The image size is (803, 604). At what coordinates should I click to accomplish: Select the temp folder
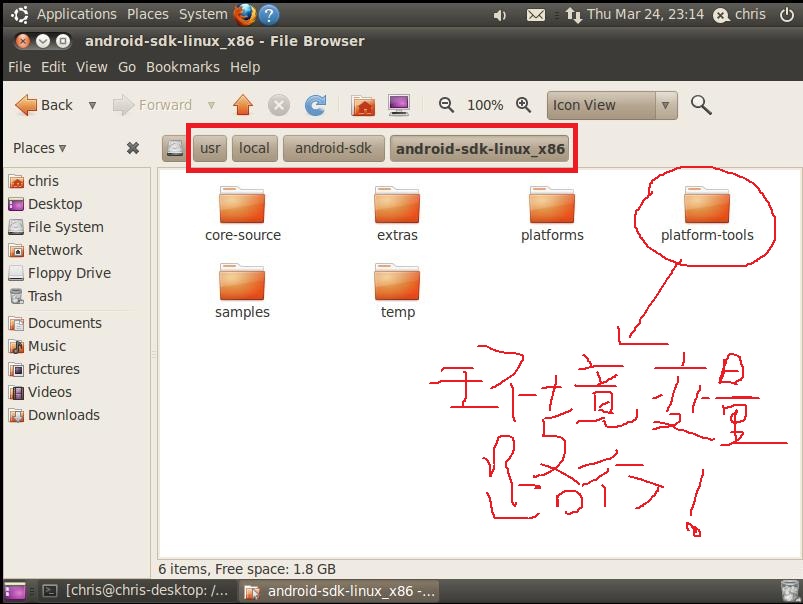pyautogui.click(x=397, y=291)
